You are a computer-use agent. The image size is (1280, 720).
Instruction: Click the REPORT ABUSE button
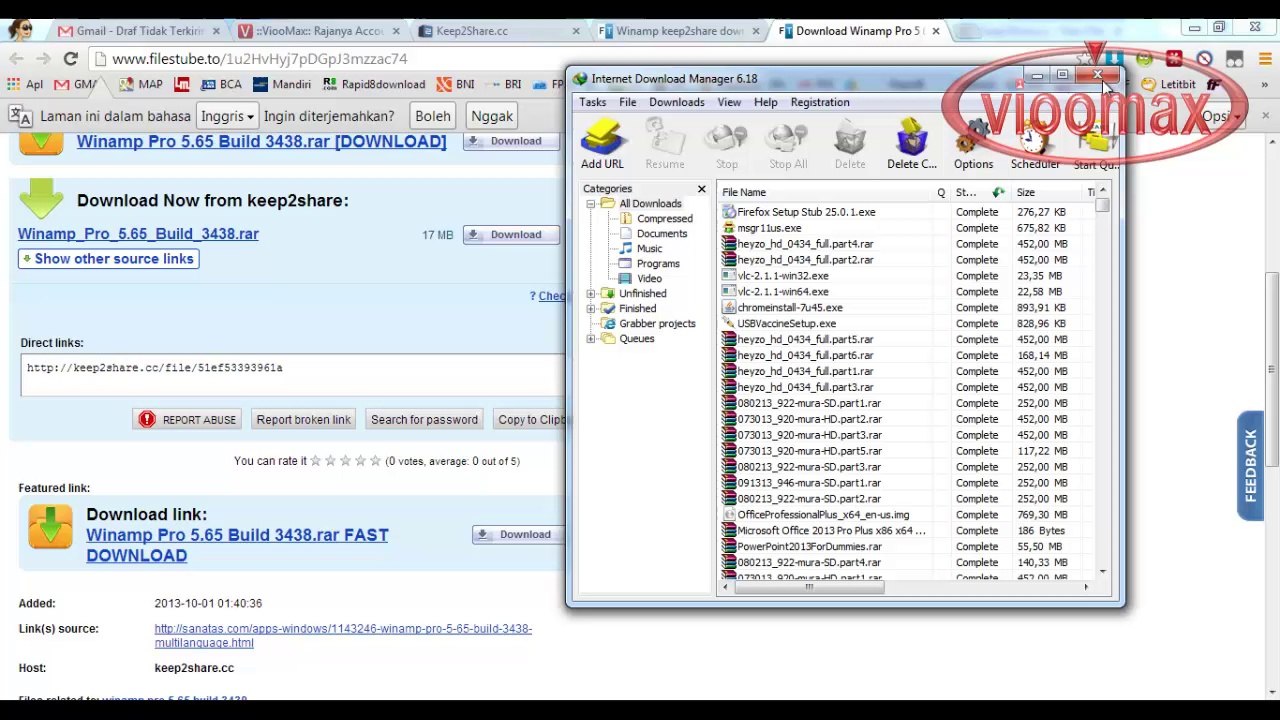point(187,420)
